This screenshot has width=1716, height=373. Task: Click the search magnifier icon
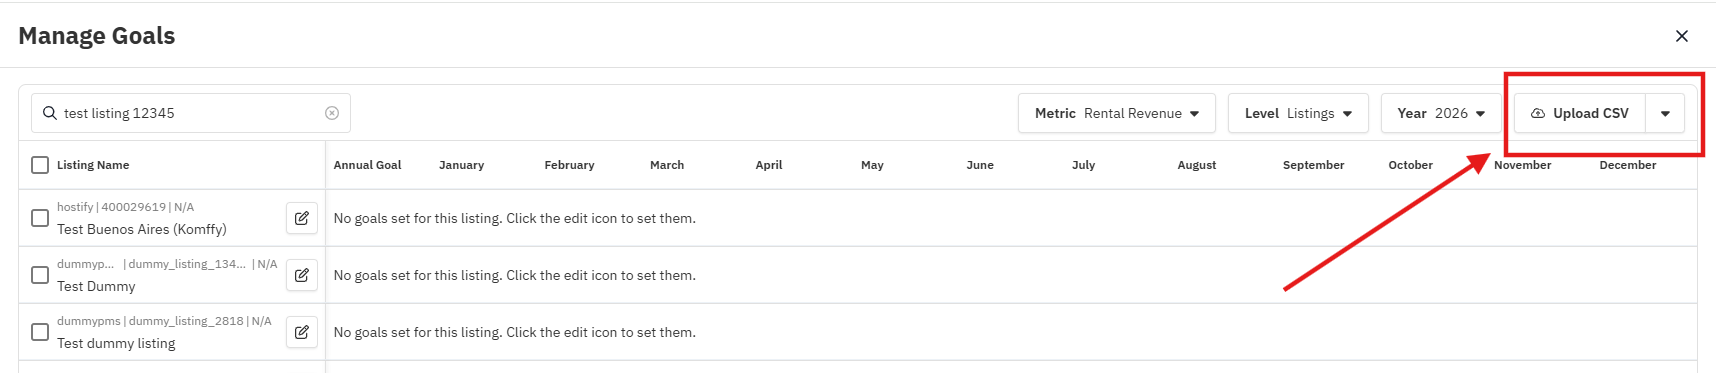click(x=49, y=113)
